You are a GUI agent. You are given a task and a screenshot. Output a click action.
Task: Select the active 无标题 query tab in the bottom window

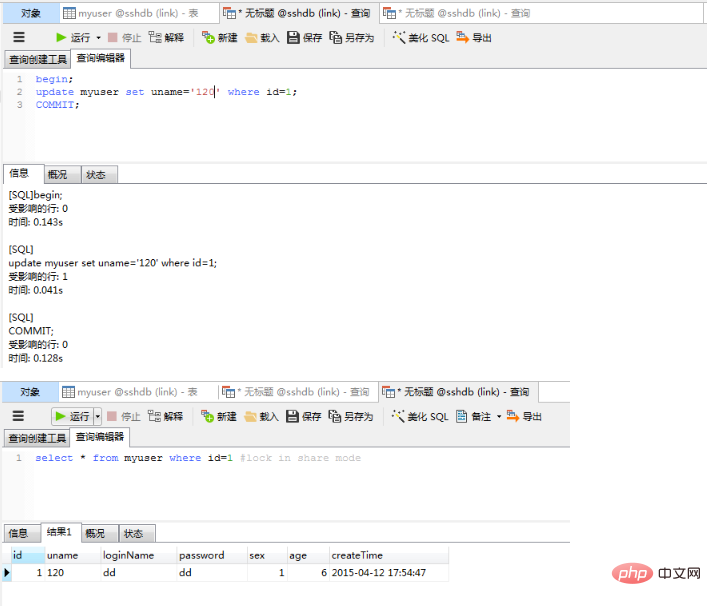point(458,392)
